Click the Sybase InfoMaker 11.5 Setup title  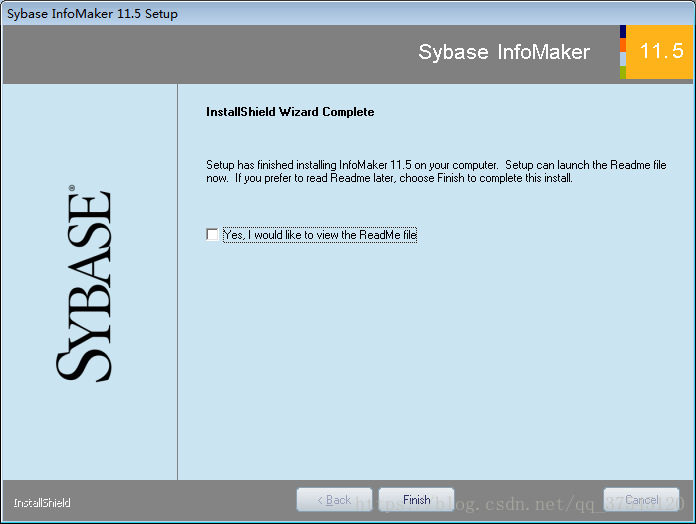[92, 14]
